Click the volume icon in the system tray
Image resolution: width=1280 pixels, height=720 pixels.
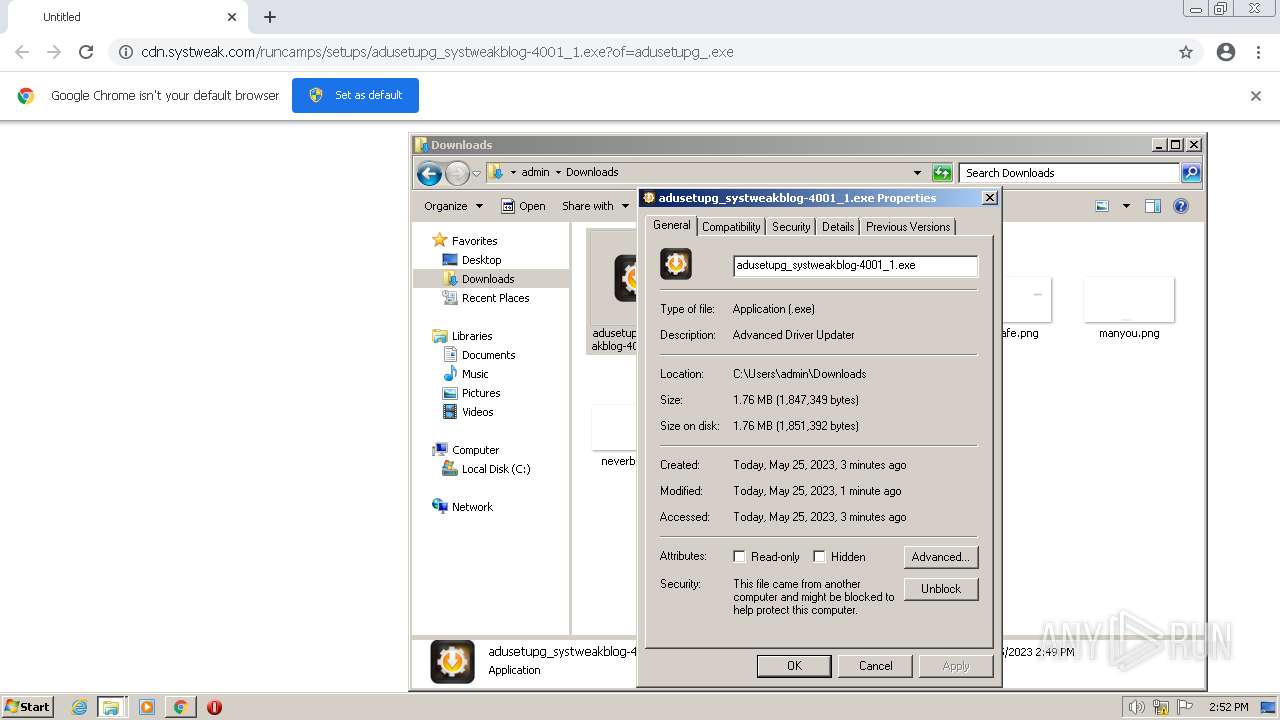[1138, 707]
